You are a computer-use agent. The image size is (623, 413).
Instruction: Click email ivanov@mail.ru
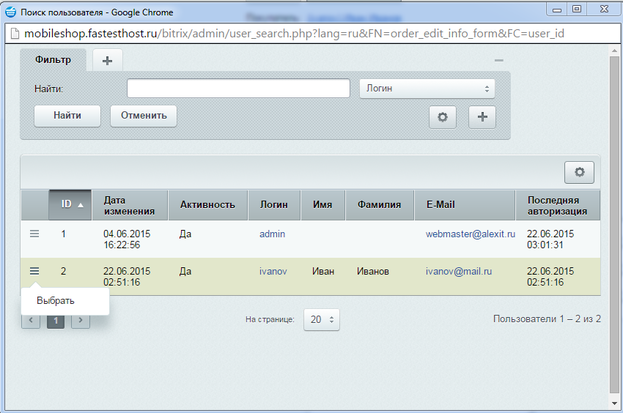tap(459, 271)
